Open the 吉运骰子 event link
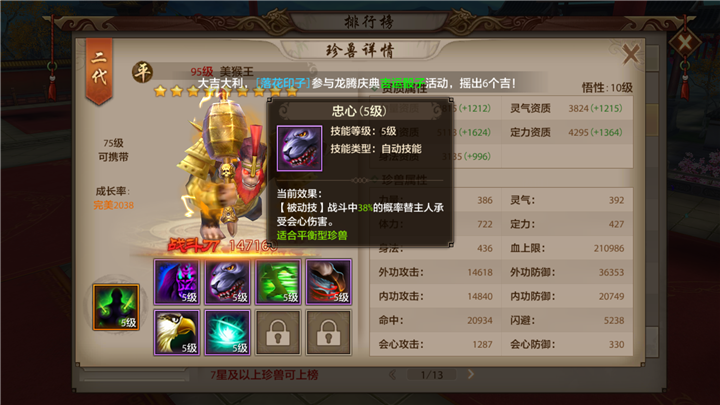 tap(403, 83)
